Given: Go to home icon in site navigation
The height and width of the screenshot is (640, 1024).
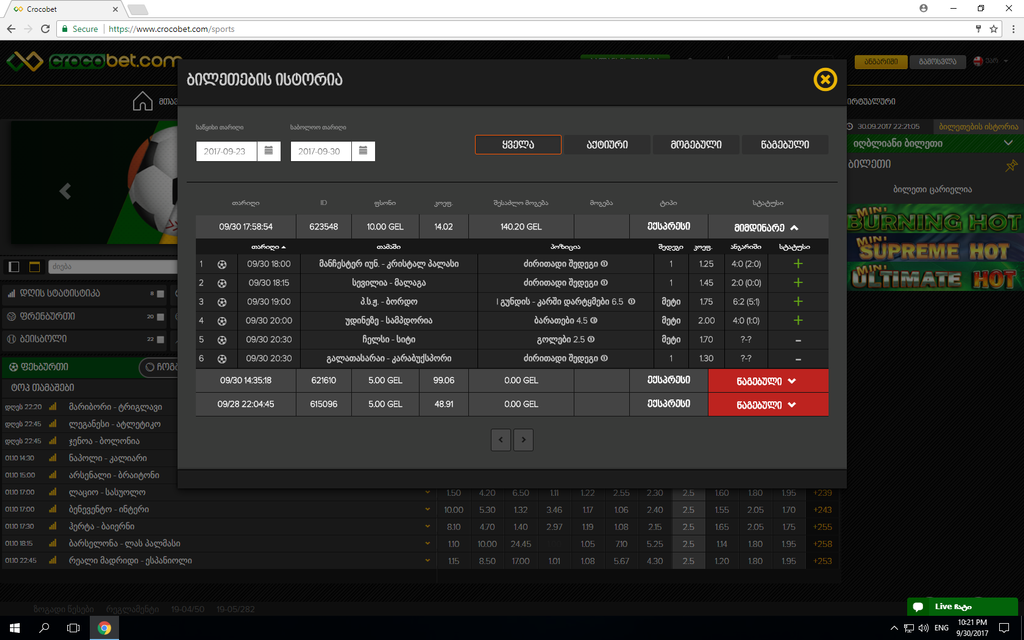Looking at the screenshot, I should coord(142,101).
